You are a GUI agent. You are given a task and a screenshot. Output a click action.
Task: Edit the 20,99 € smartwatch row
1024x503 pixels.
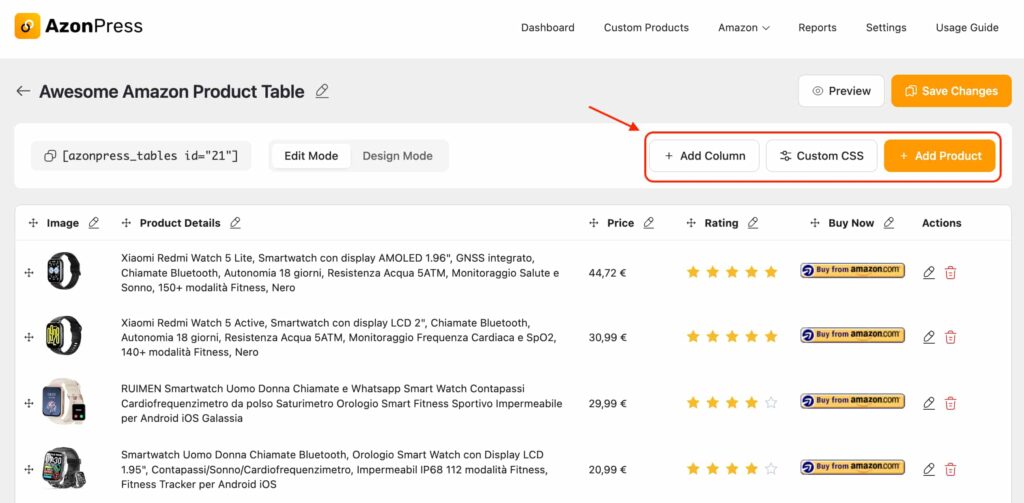929,469
